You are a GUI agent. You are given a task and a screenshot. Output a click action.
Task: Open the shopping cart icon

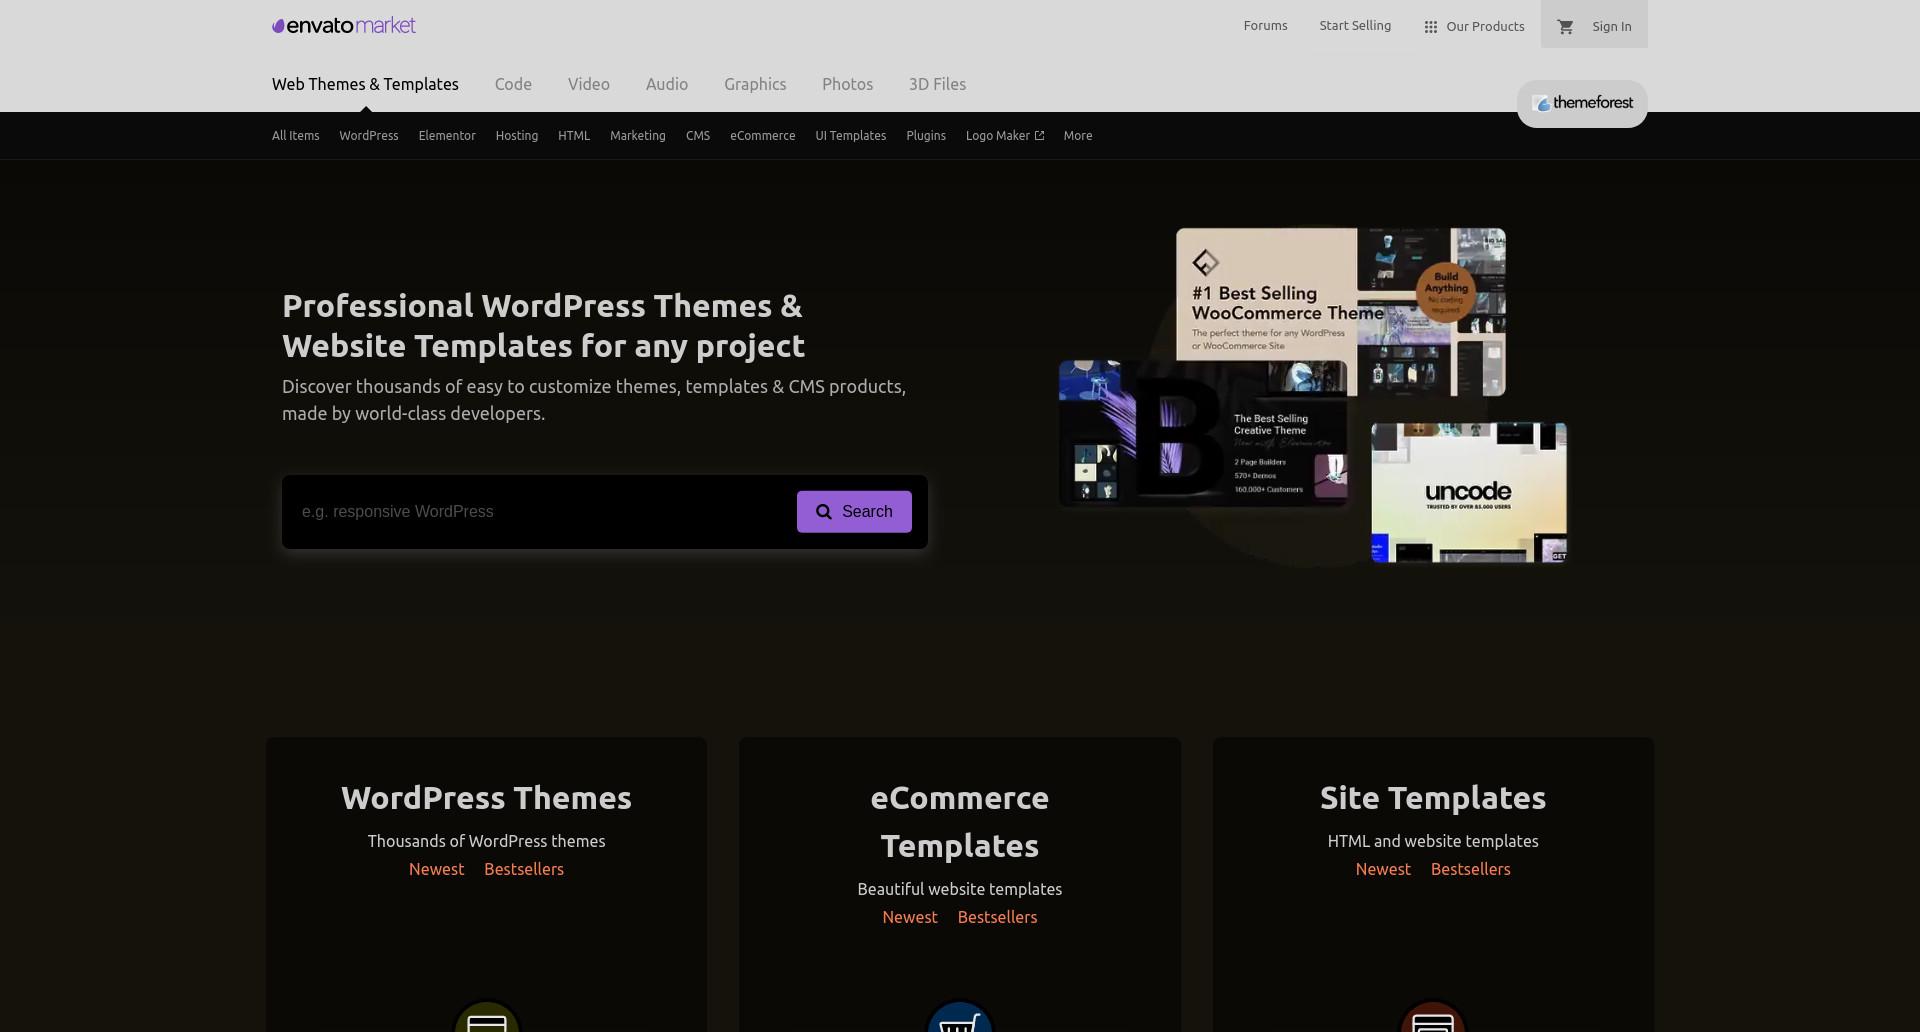tap(1566, 27)
